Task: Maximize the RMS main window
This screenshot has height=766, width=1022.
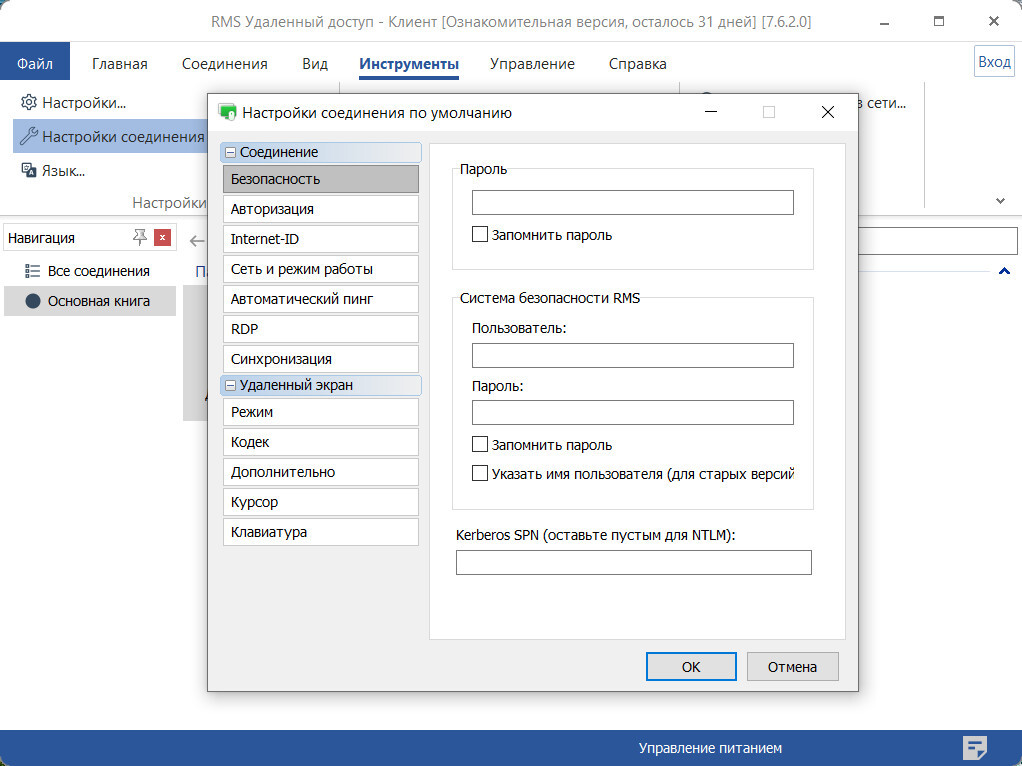Action: point(939,22)
